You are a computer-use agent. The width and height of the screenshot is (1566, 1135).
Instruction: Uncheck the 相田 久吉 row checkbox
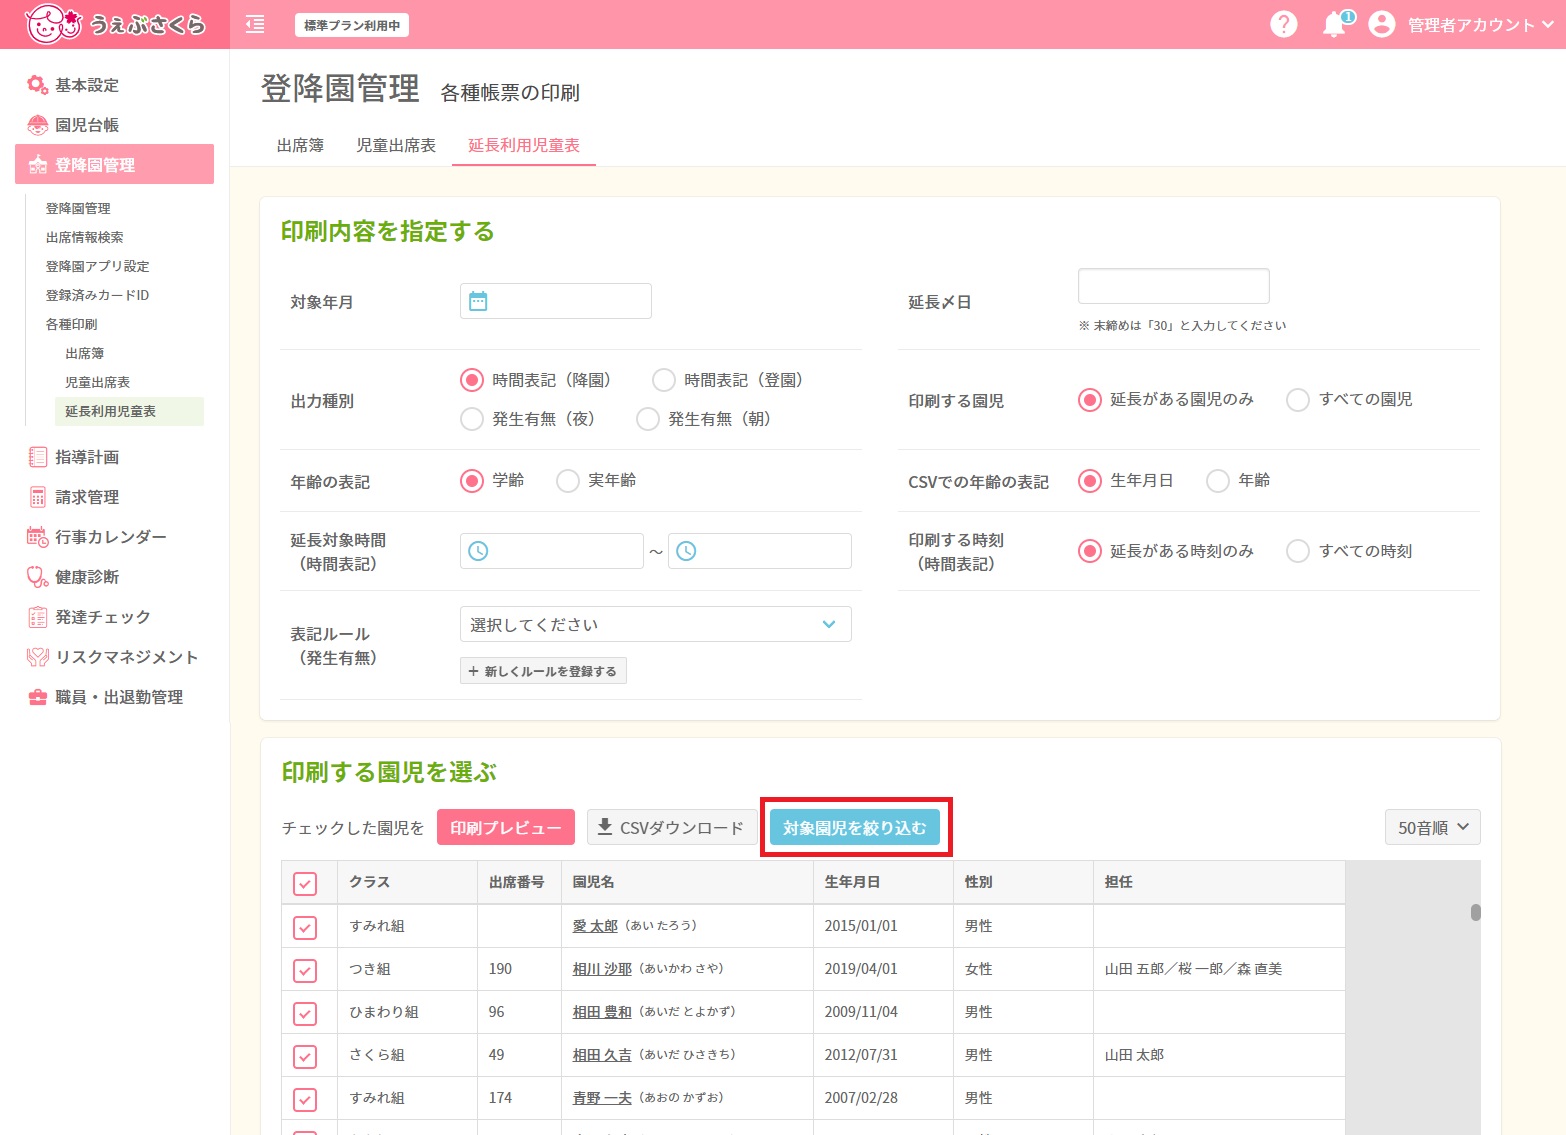[x=305, y=1056]
